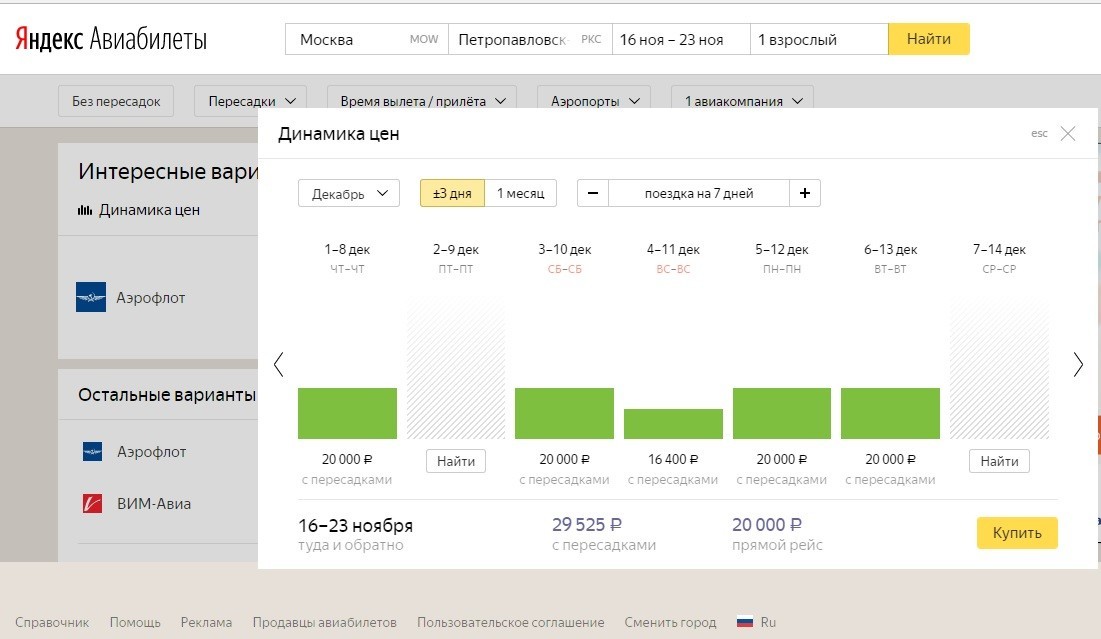This screenshot has height=639, width=1101.
Task: Open the Справочник footer link
Action: point(52,622)
